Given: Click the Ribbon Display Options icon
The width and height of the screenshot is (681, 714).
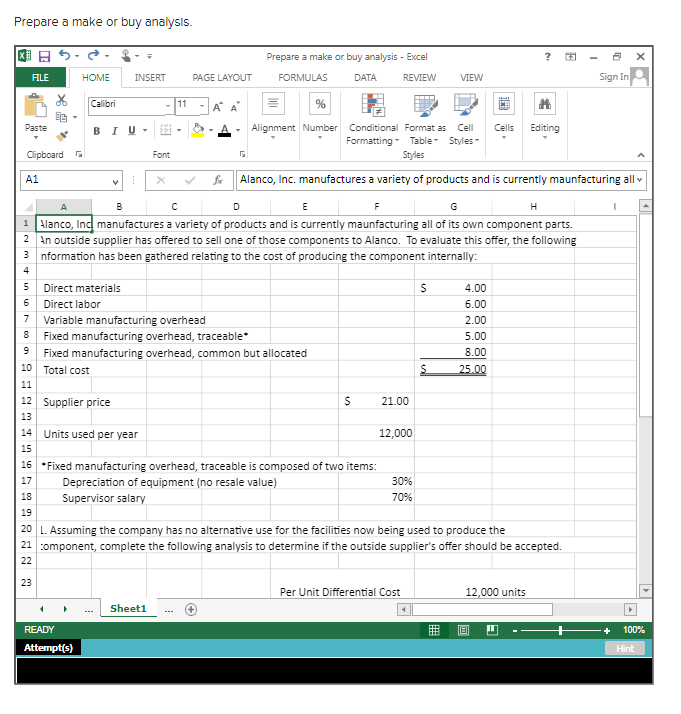Looking at the screenshot, I should coord(570,56).
